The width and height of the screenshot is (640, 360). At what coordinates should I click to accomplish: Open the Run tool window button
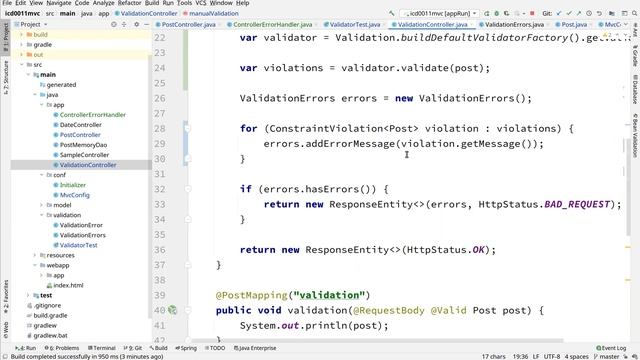(25, 348)
